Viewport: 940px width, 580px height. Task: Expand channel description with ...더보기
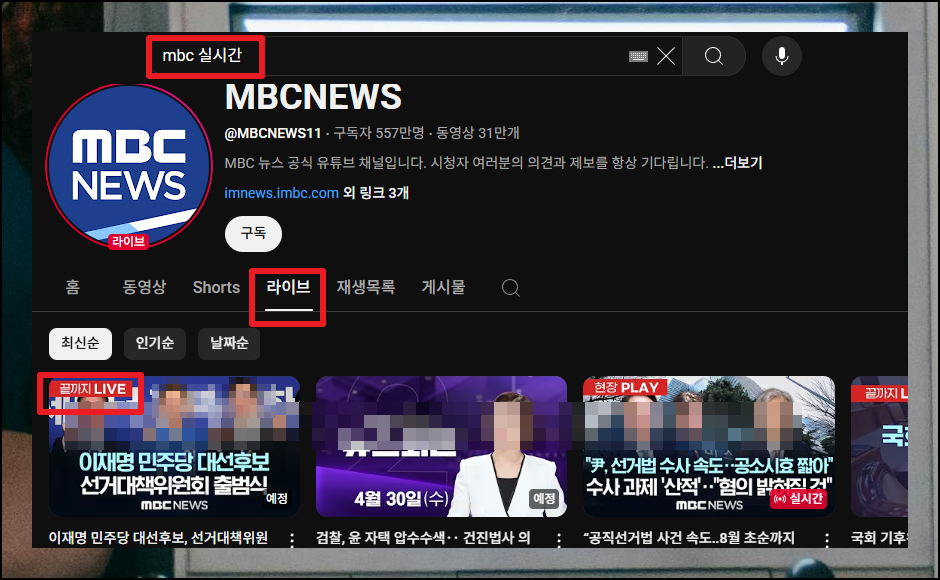point(737,163)
